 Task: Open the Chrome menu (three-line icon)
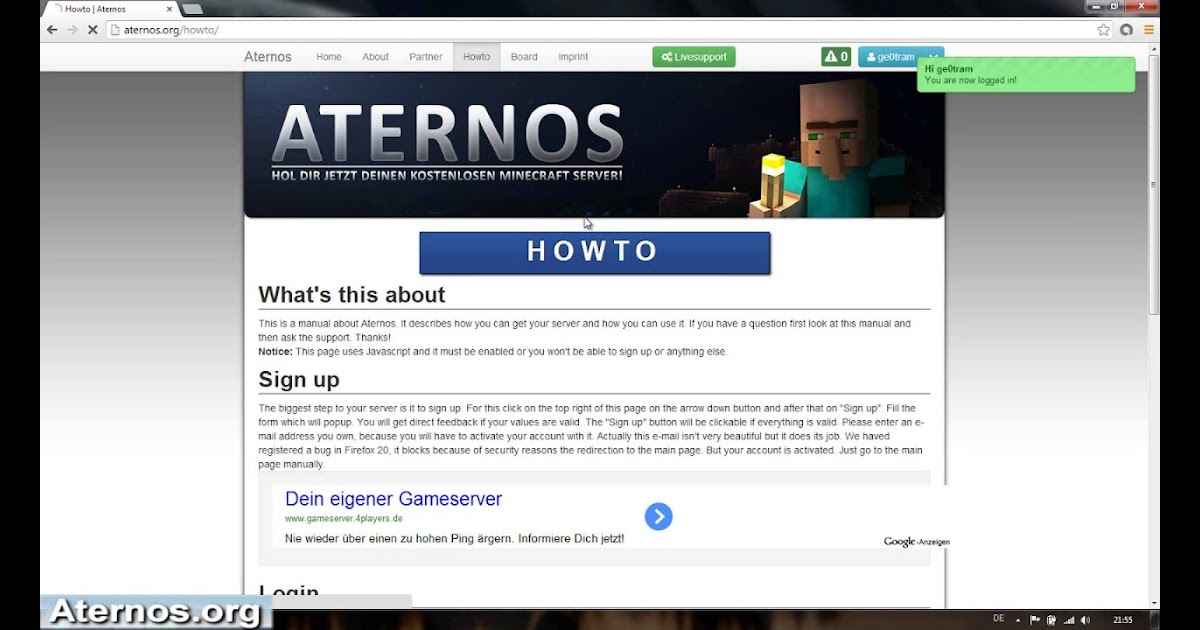click(x=1149, y=30)
